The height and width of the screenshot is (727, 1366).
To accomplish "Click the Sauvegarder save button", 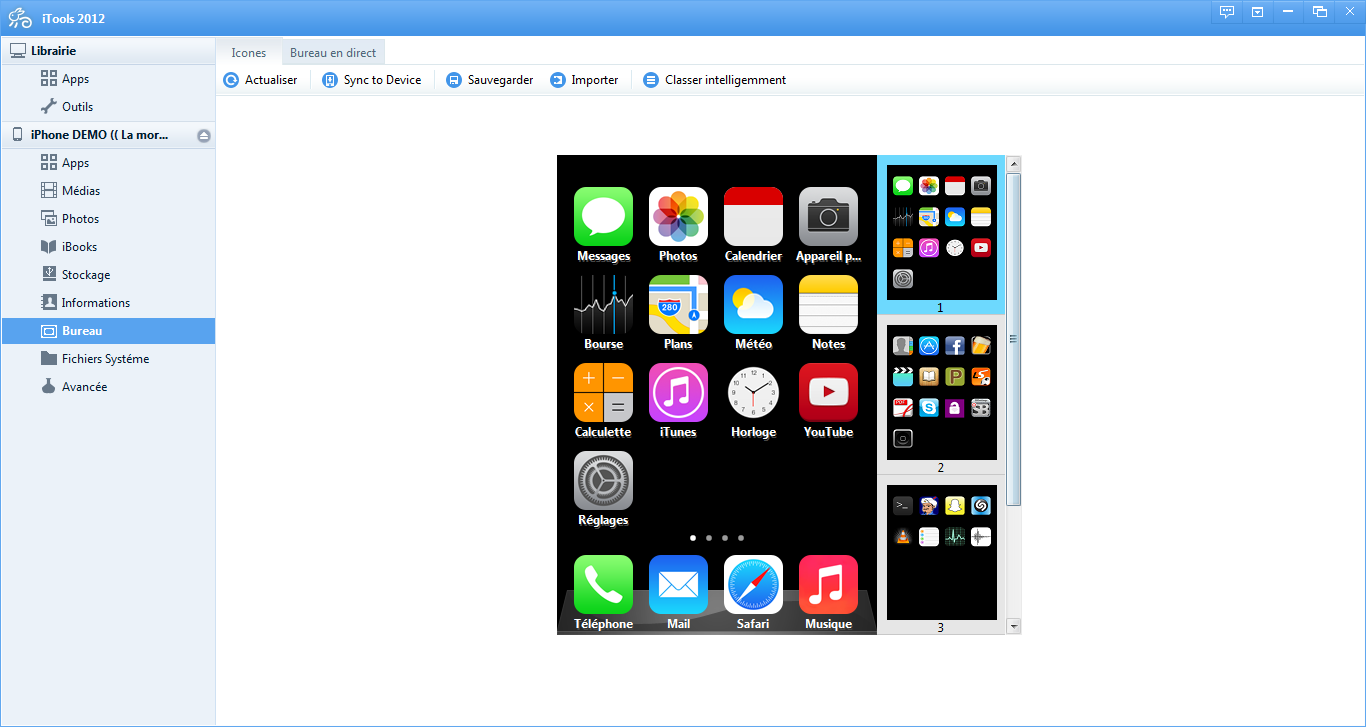I will 490,80.
